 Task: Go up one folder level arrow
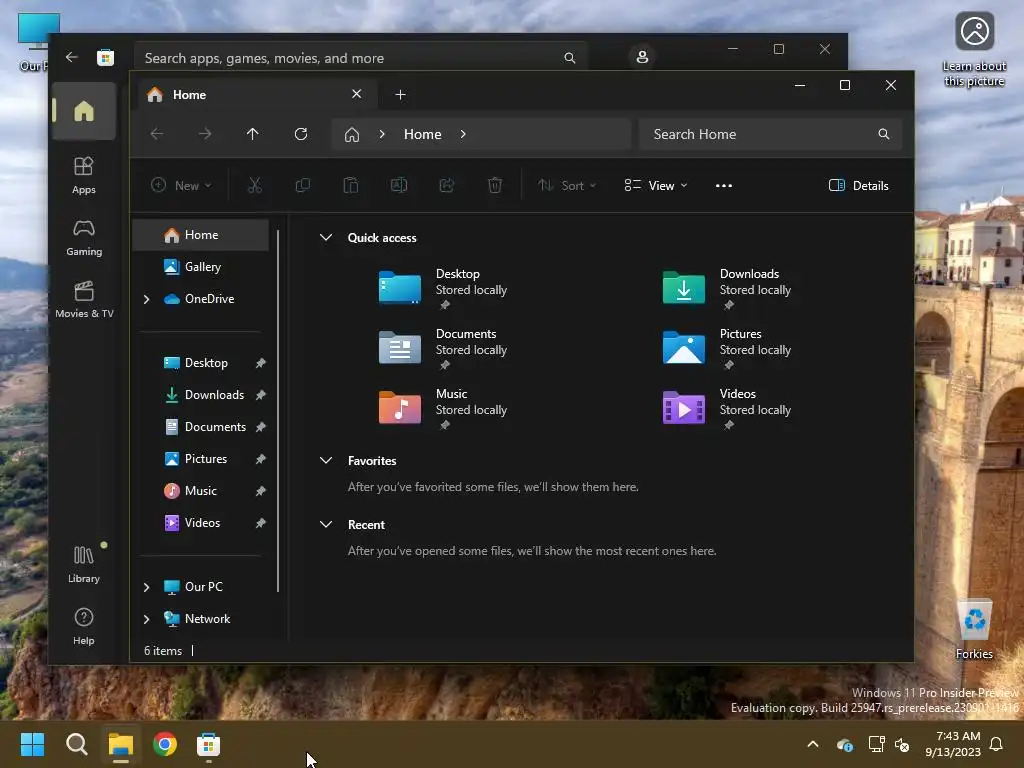coord(253,134)
